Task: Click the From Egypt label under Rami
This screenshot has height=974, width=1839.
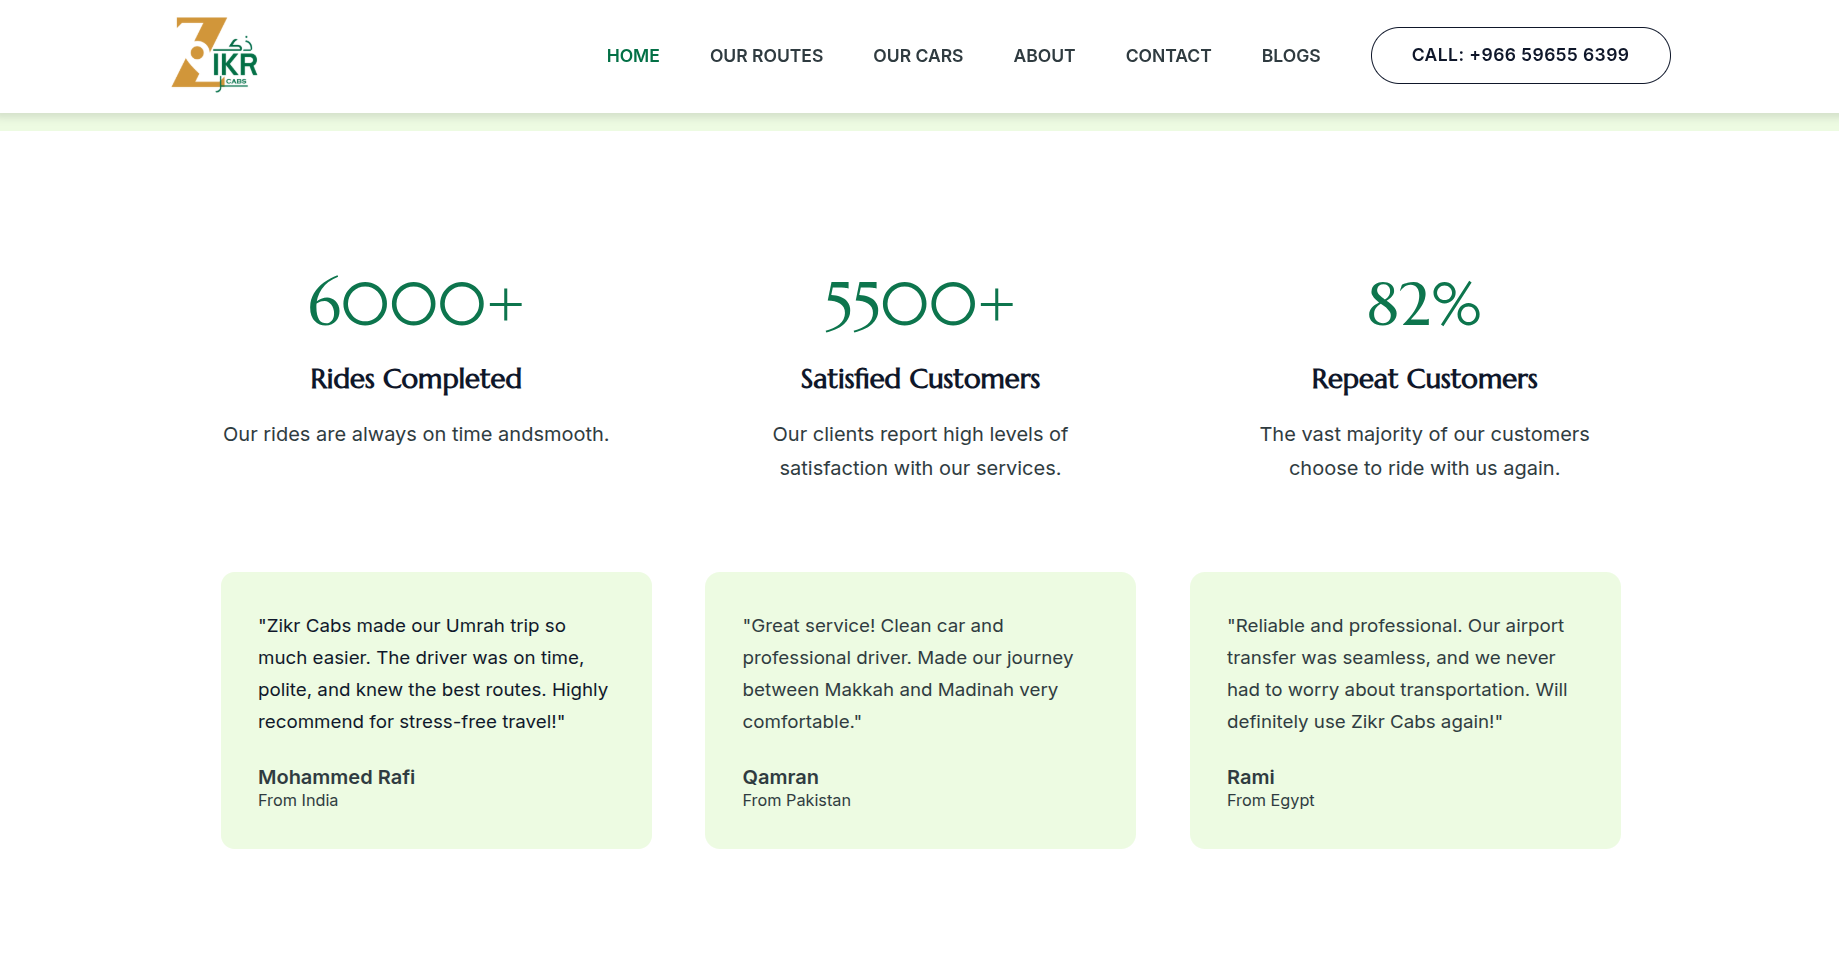Action: coord(1270,801)
